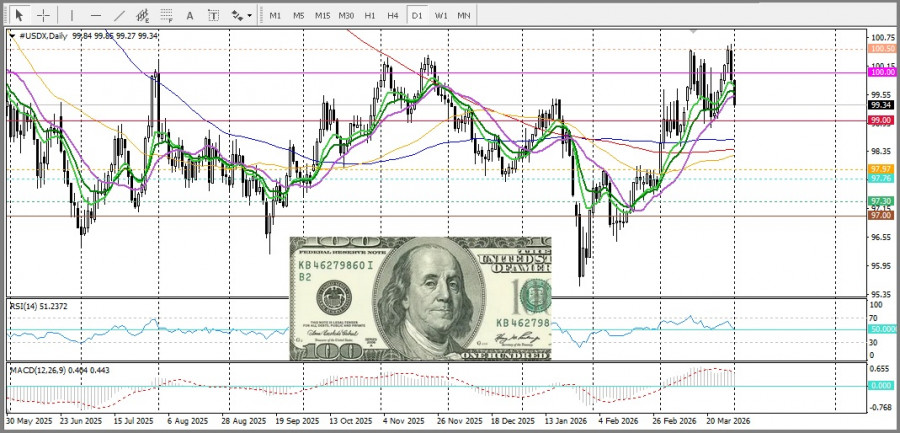Switch to H4 timeframe

pyautogui.click(x=393, y=16)
